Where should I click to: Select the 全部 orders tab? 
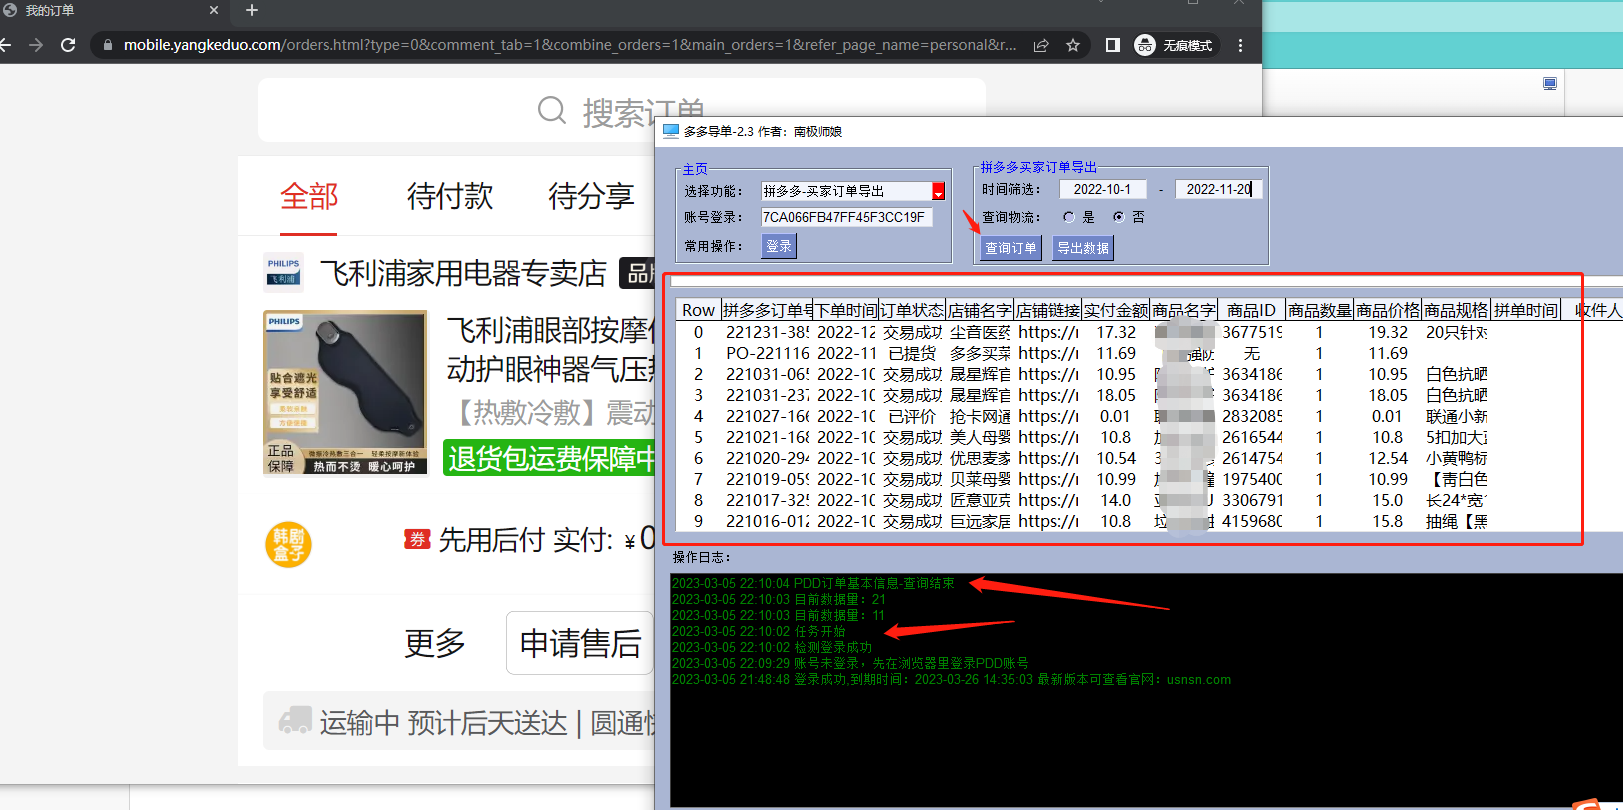[309, 196]
